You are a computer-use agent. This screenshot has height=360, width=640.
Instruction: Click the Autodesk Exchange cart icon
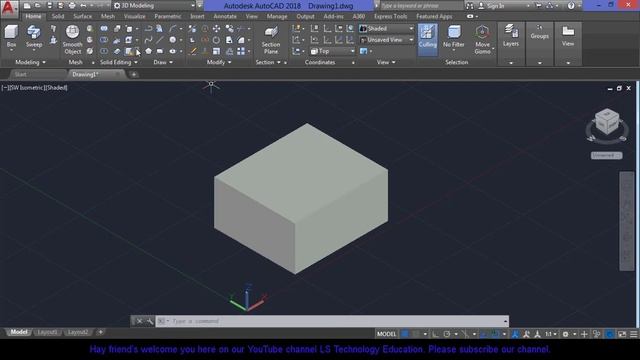[x=538, y=6]
